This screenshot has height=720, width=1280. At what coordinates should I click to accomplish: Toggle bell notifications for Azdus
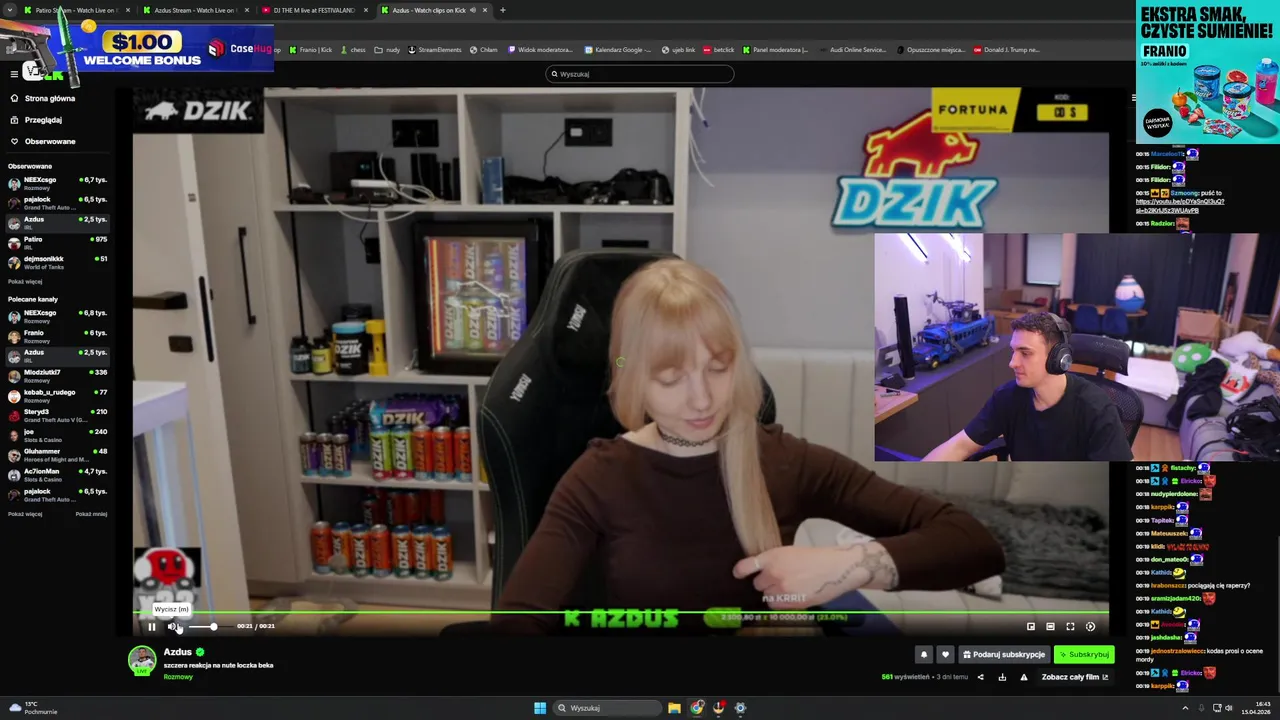tap(924, 655)
